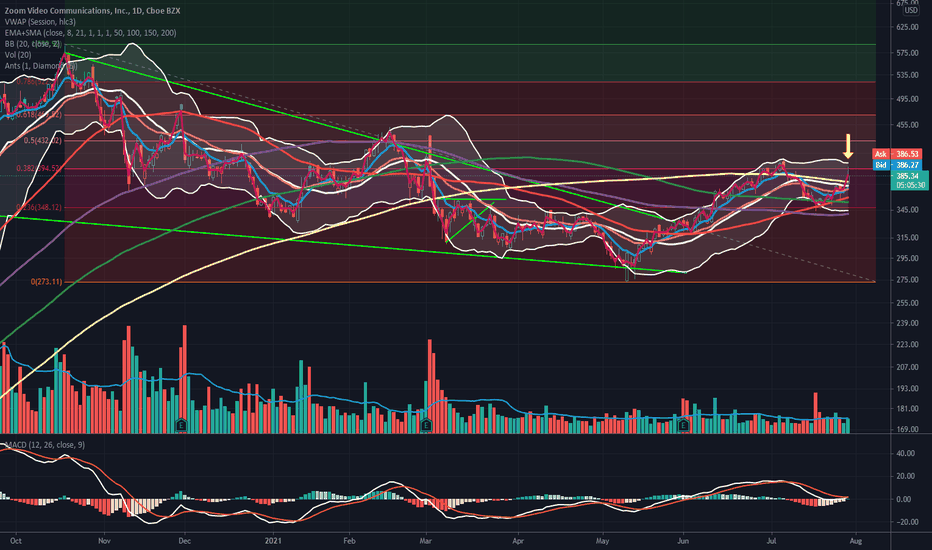Click Apr on the time axis
Viewport: 932px width, 550px height.
pos(518,541)
